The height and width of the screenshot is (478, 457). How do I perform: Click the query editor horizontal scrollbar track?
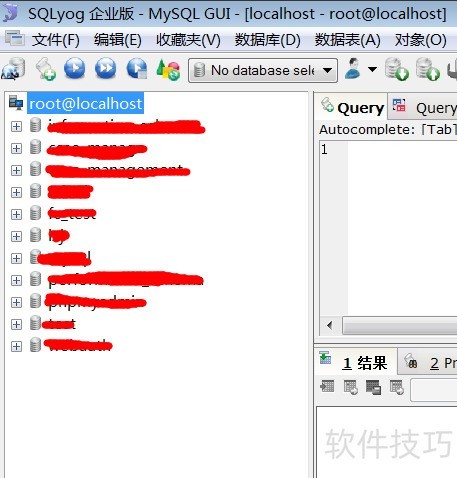399,325
